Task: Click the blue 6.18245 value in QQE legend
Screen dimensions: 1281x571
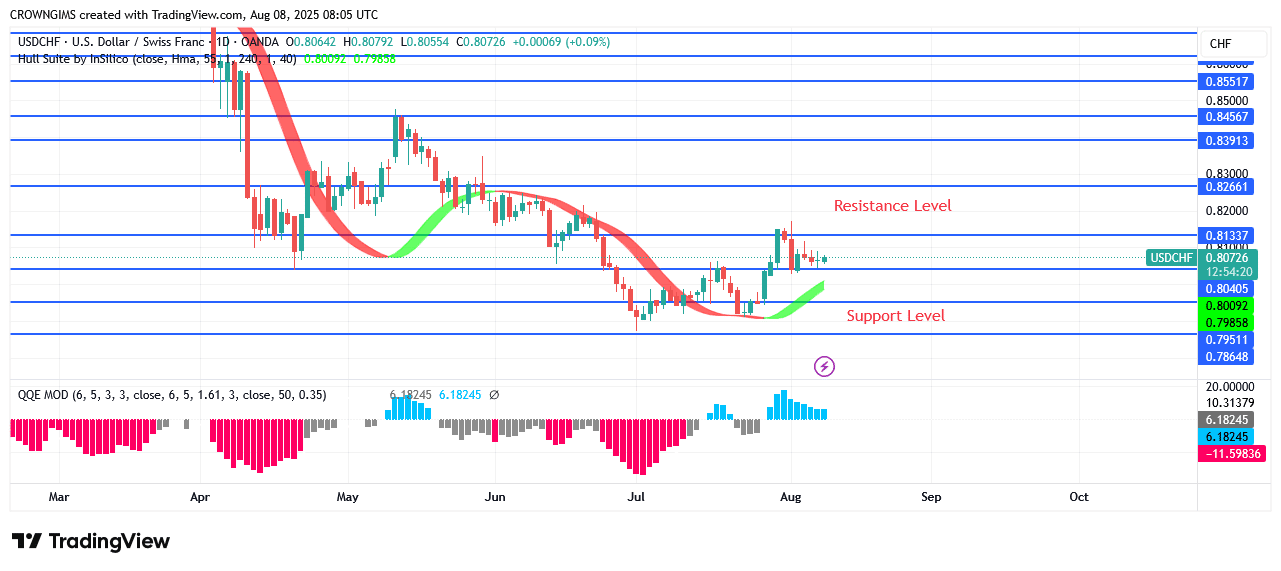Action: coord(460,395)
